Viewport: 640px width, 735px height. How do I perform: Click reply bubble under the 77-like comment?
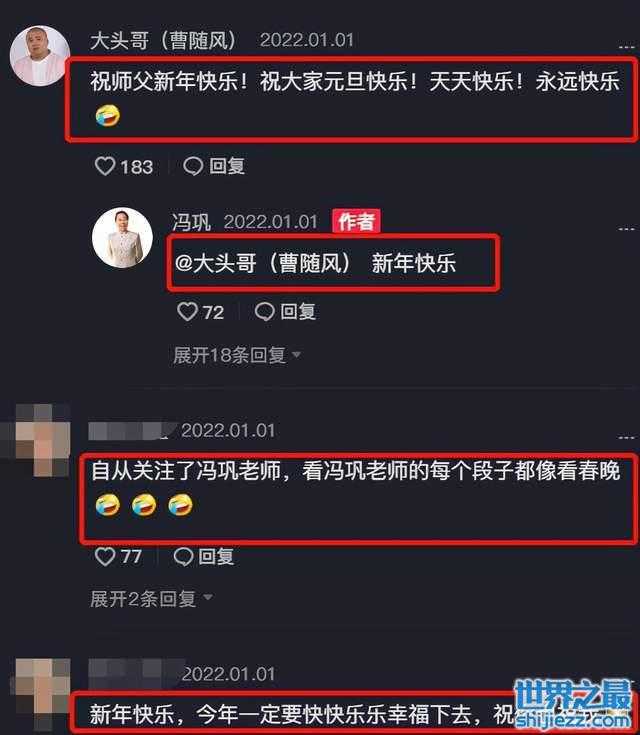183,557
